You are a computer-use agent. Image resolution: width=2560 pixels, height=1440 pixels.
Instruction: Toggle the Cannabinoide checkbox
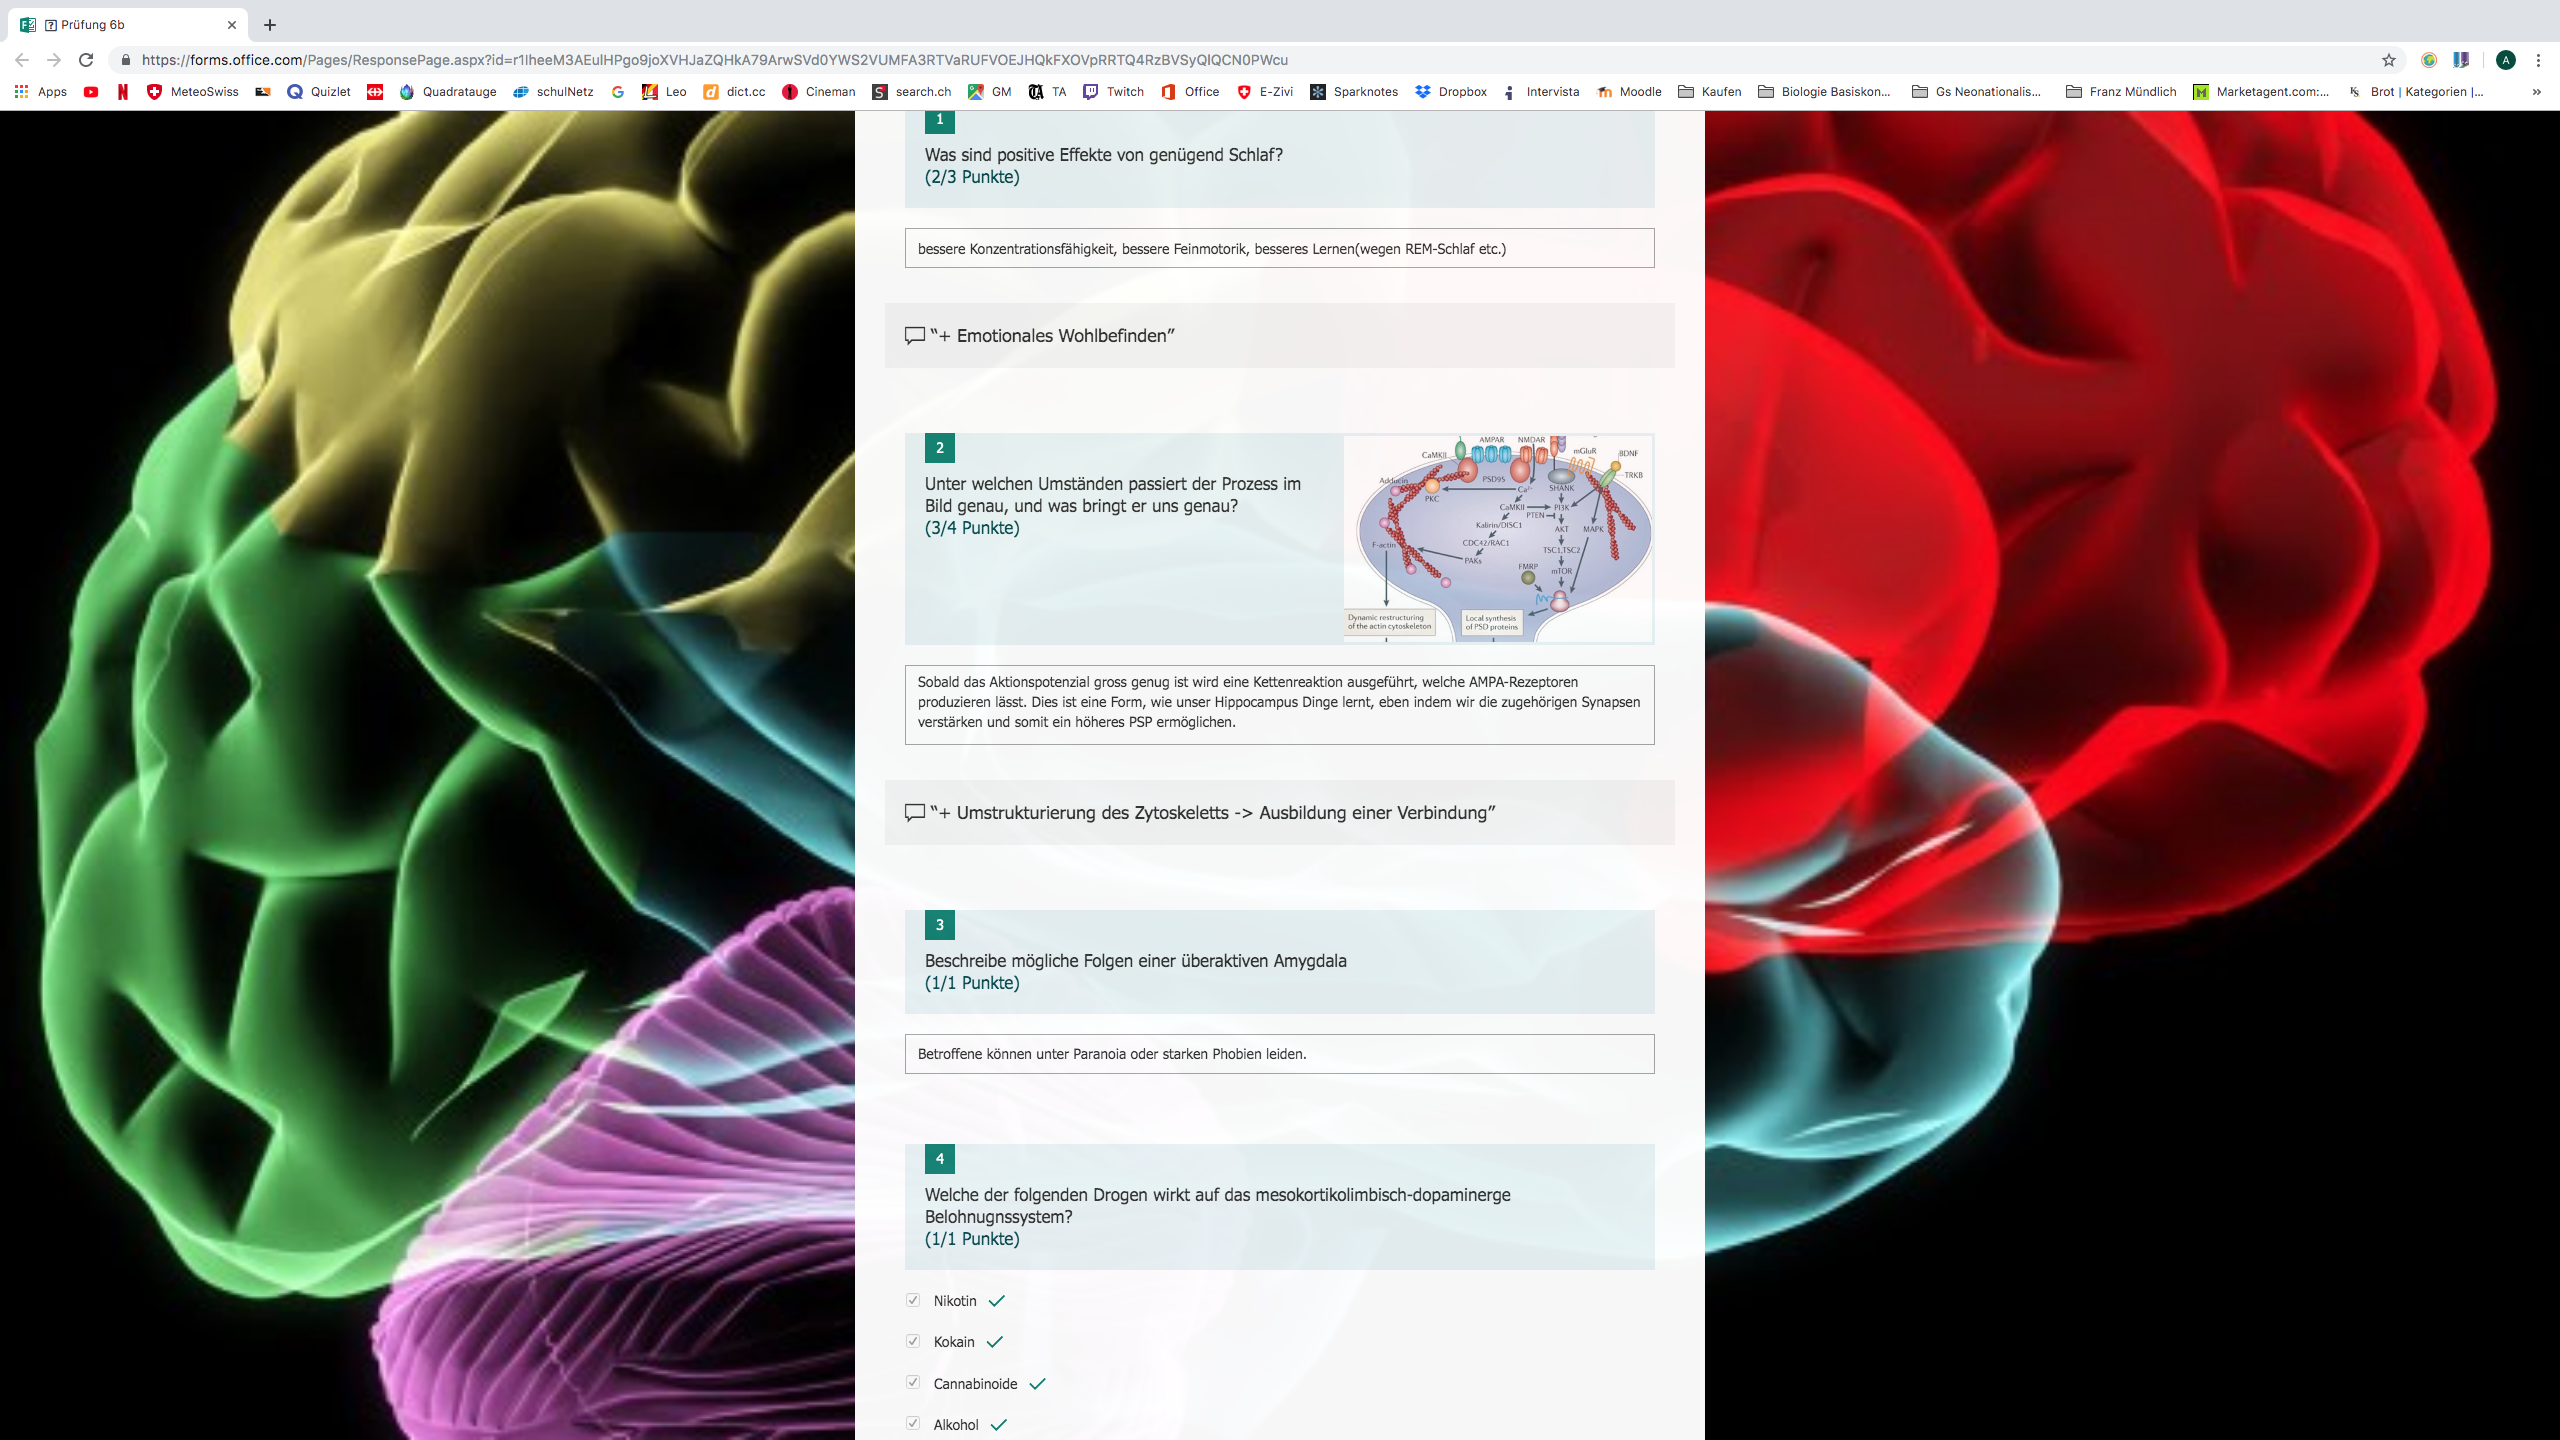click(x=913, y=1383)
